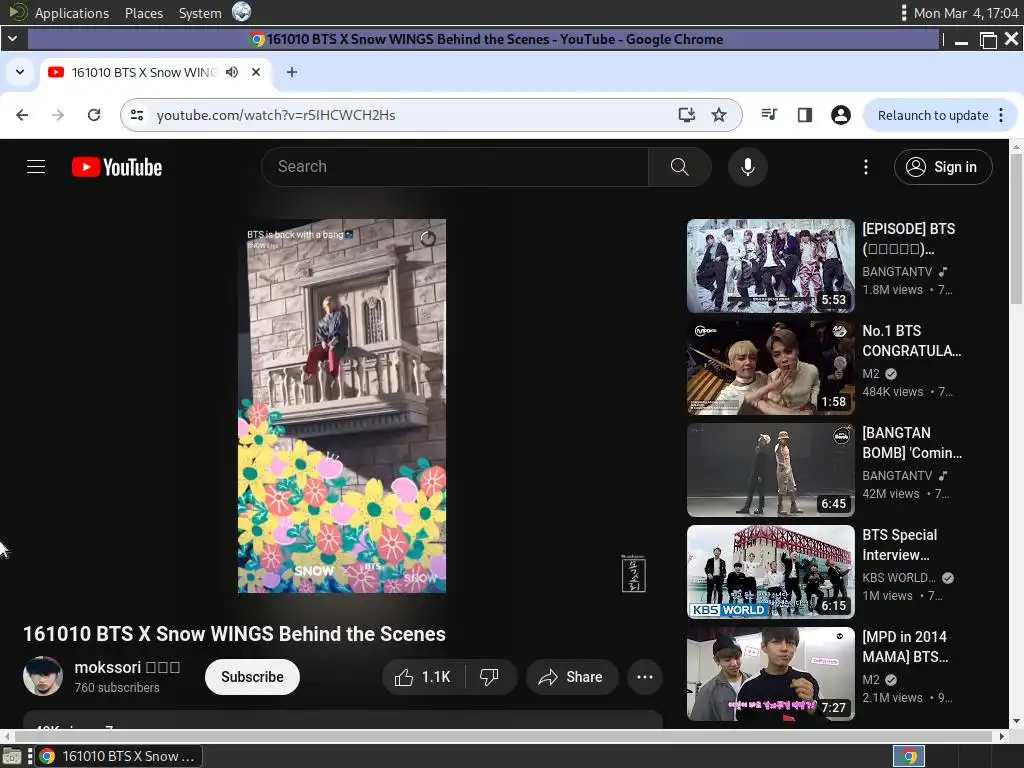The height and width of the screenshot is (768, 1024).
Task: Click the Share button
Action: click(x=571, y=677)
